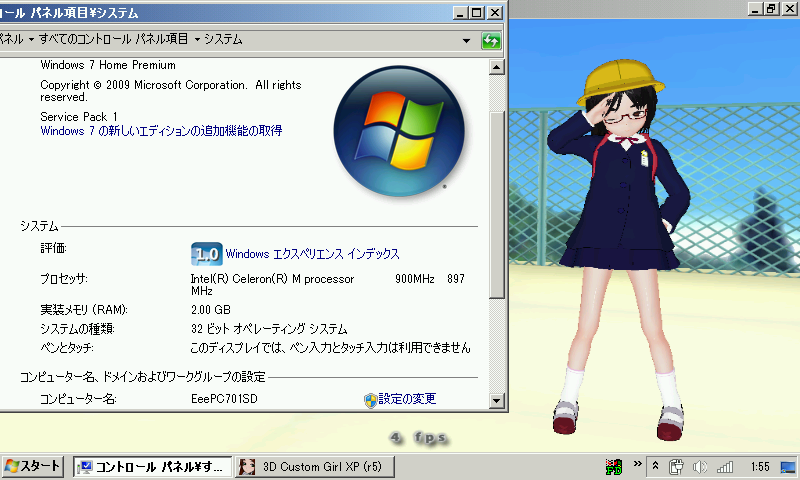
Task: Click the Windows Experience Index 1.0 badge
Action: pyautogui.click(x=206, y=253)
